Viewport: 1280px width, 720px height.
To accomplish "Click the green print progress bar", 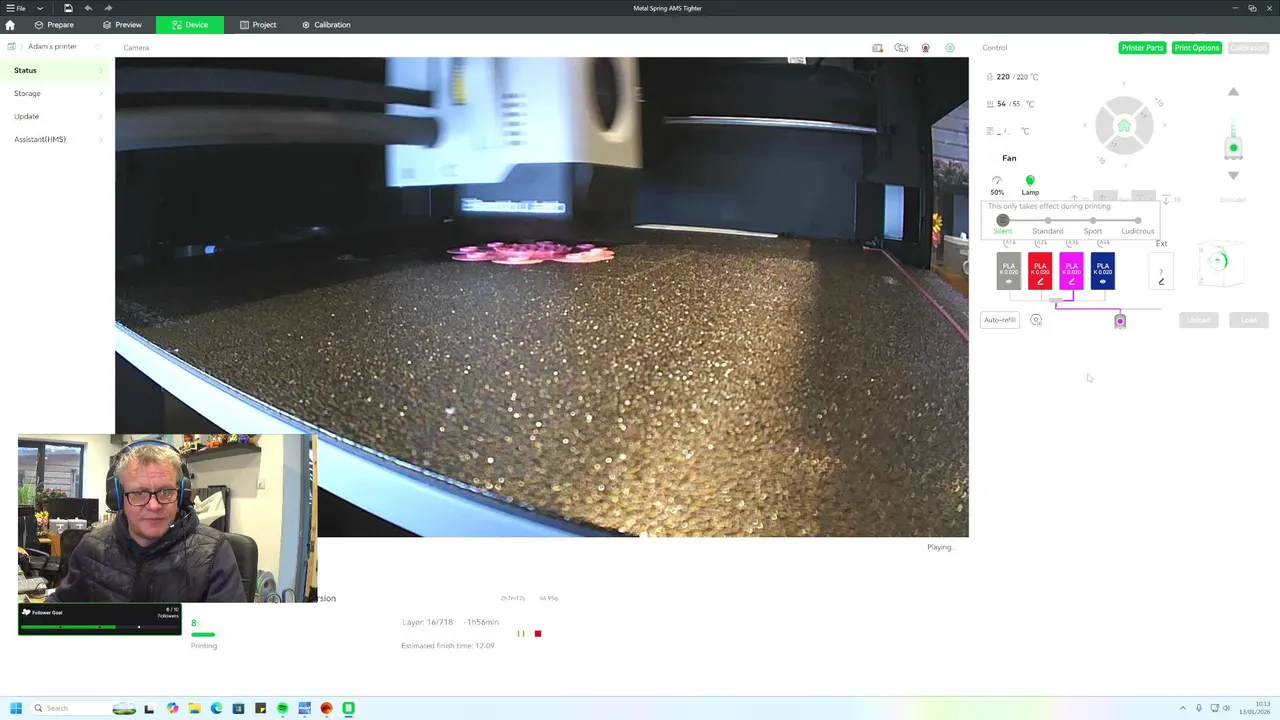I will (x=203, y=634).
